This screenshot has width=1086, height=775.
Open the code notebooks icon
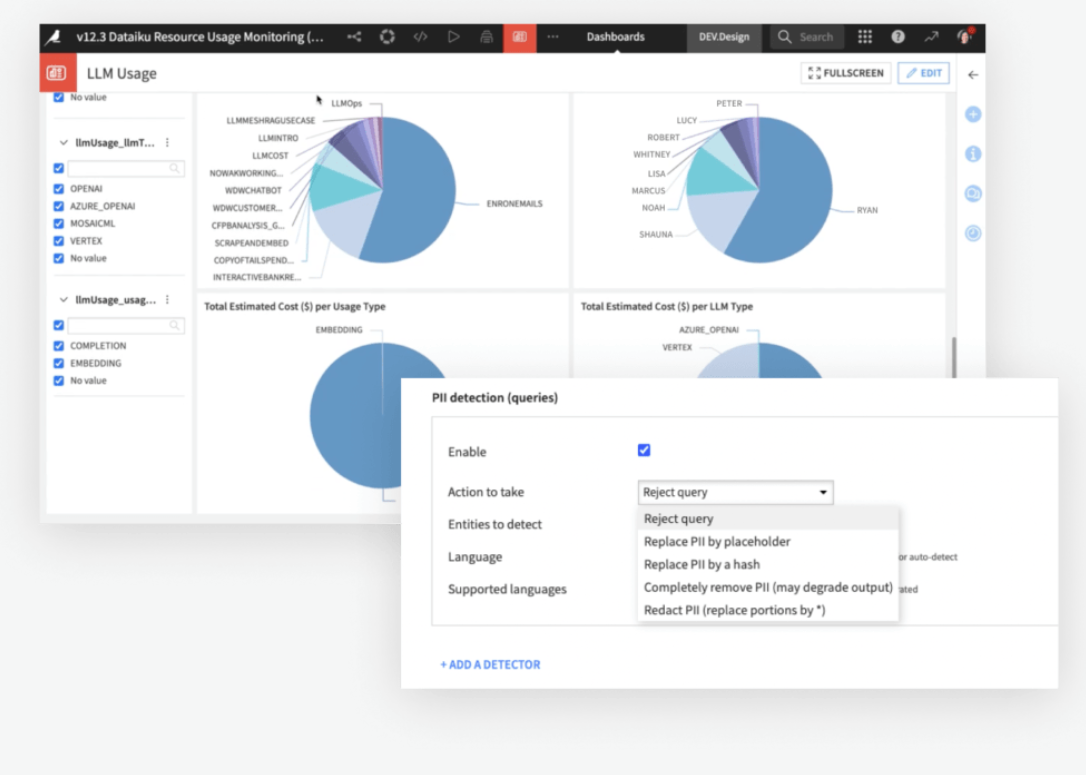(x=420, y=37)
